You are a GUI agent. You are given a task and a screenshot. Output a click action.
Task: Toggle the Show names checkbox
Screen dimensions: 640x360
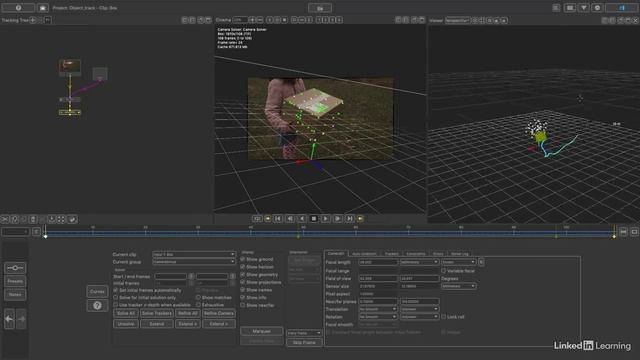click(242, 290)
